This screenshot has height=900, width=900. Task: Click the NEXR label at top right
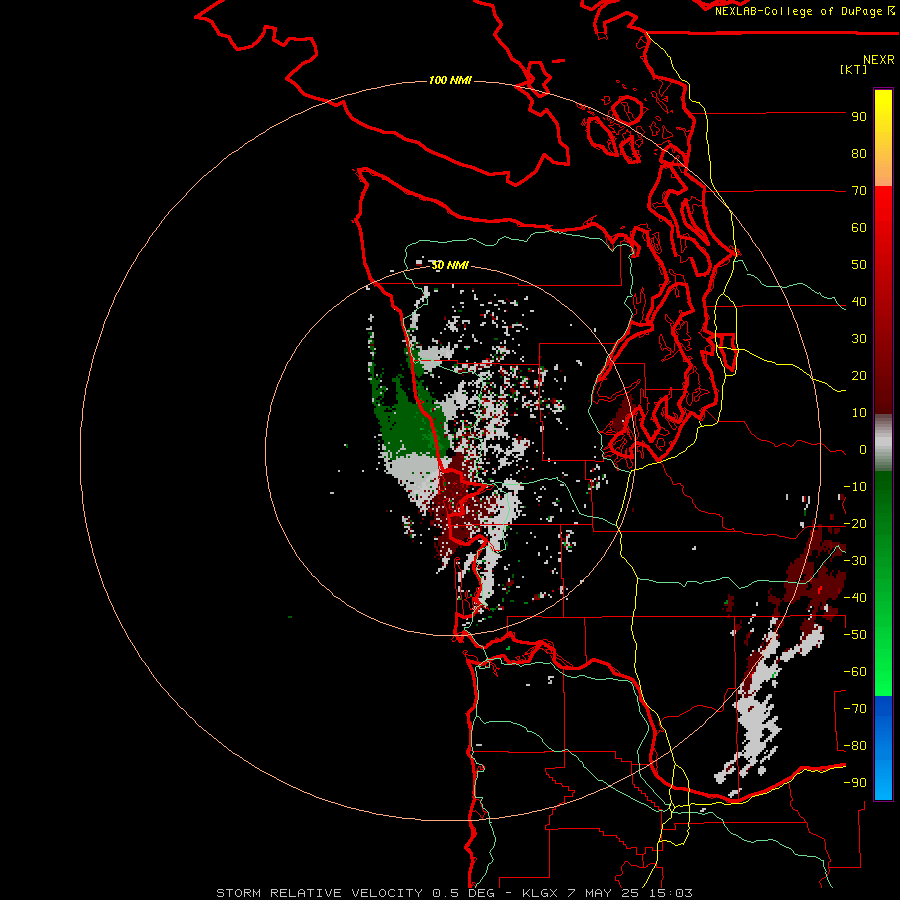click(x=879, y=60)
